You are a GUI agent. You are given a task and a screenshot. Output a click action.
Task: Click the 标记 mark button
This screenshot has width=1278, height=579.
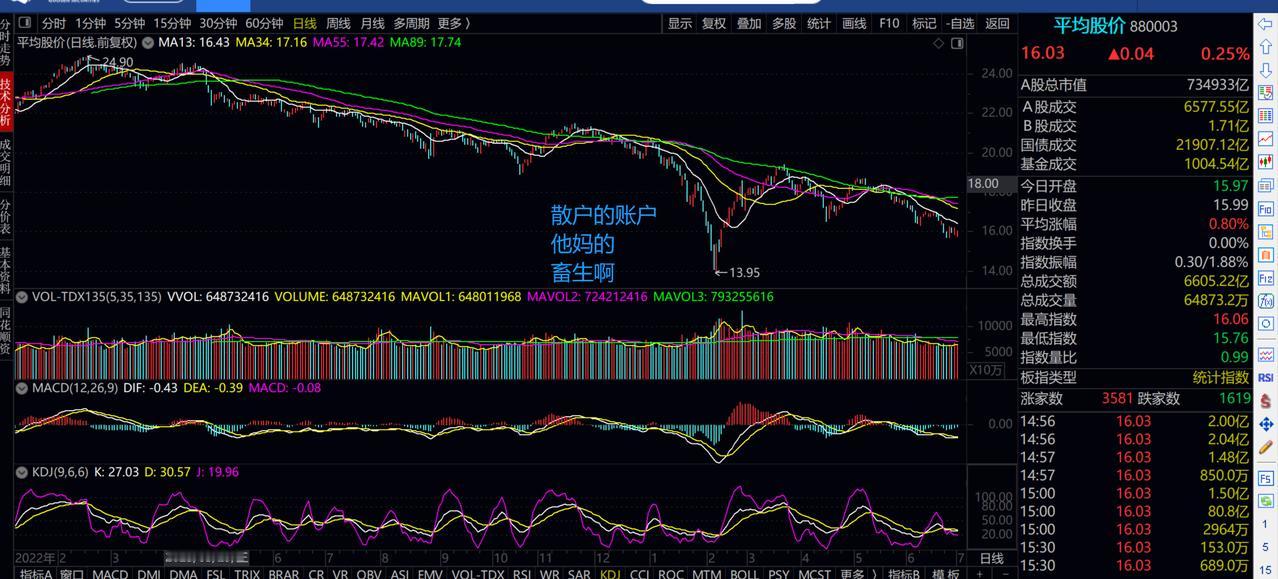(x=924, y=23)
